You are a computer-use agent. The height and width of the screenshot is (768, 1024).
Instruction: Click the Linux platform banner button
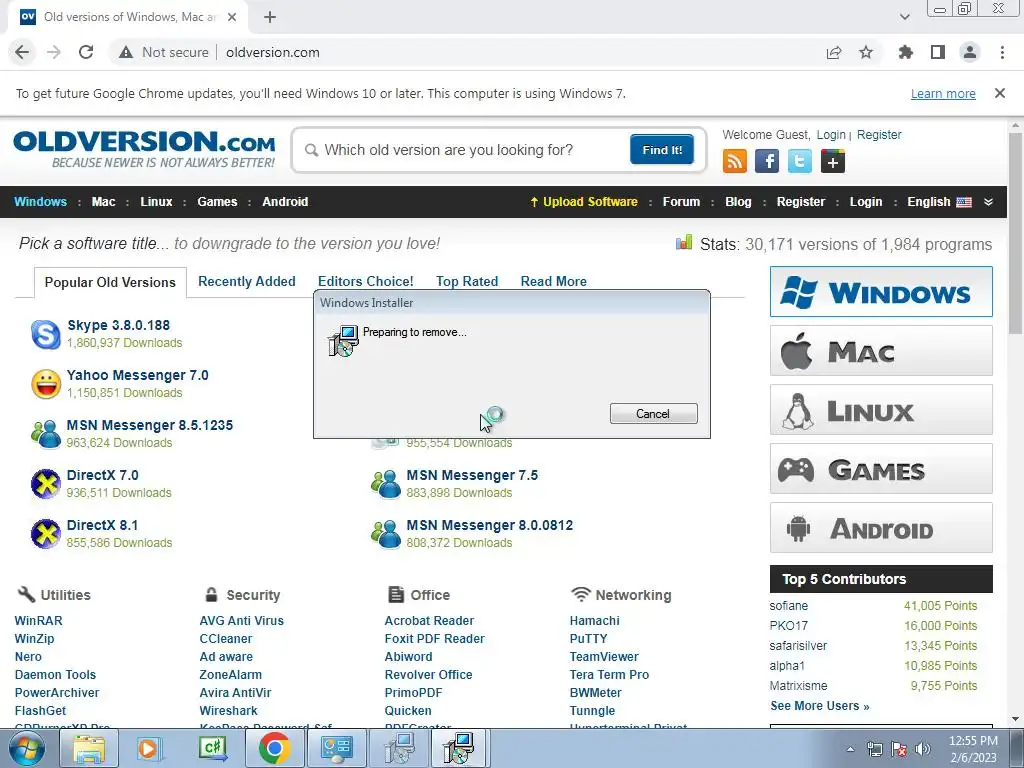(881, 410)
